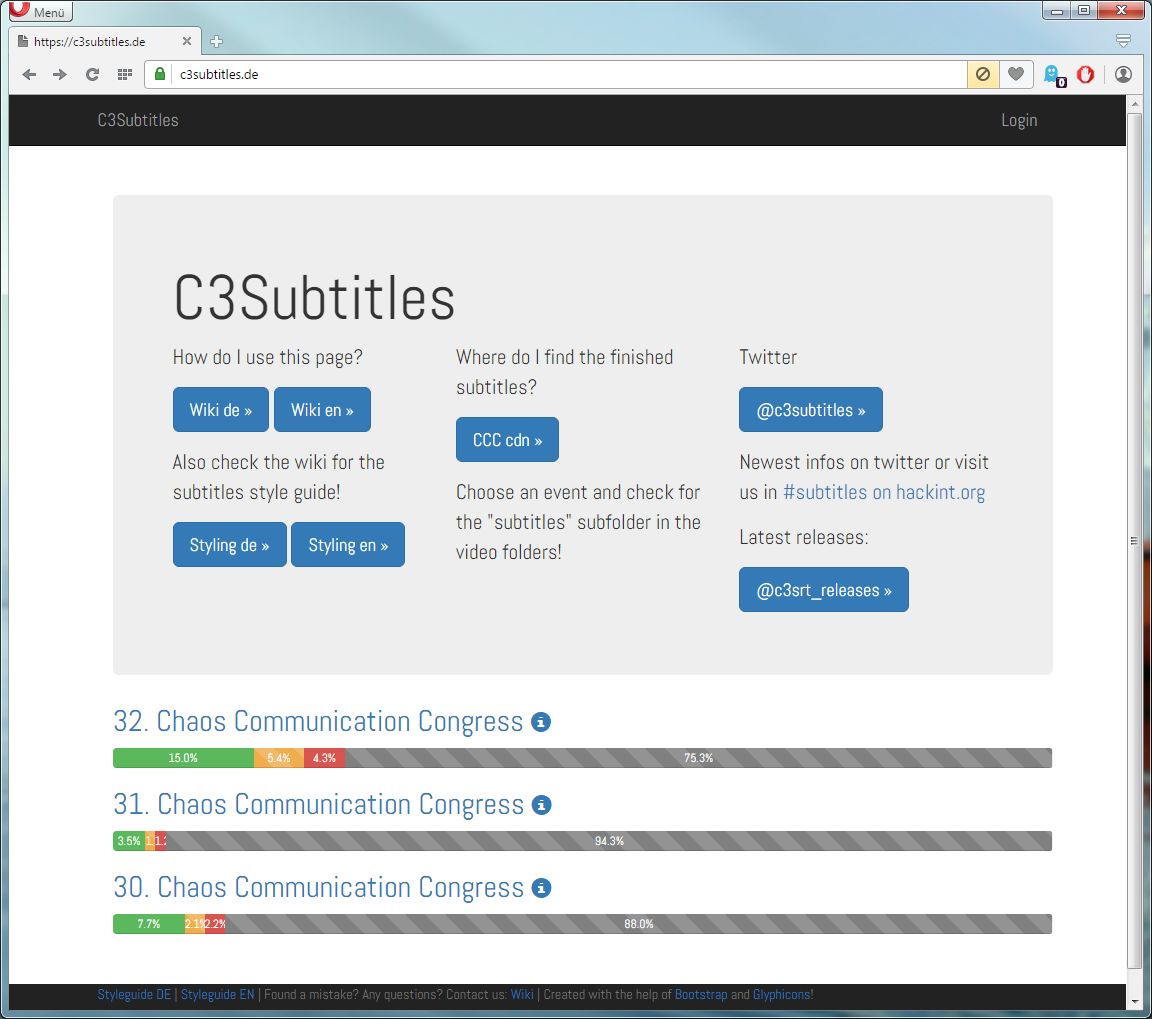Click the ad blocker badge icon

[x=982, y=74]
